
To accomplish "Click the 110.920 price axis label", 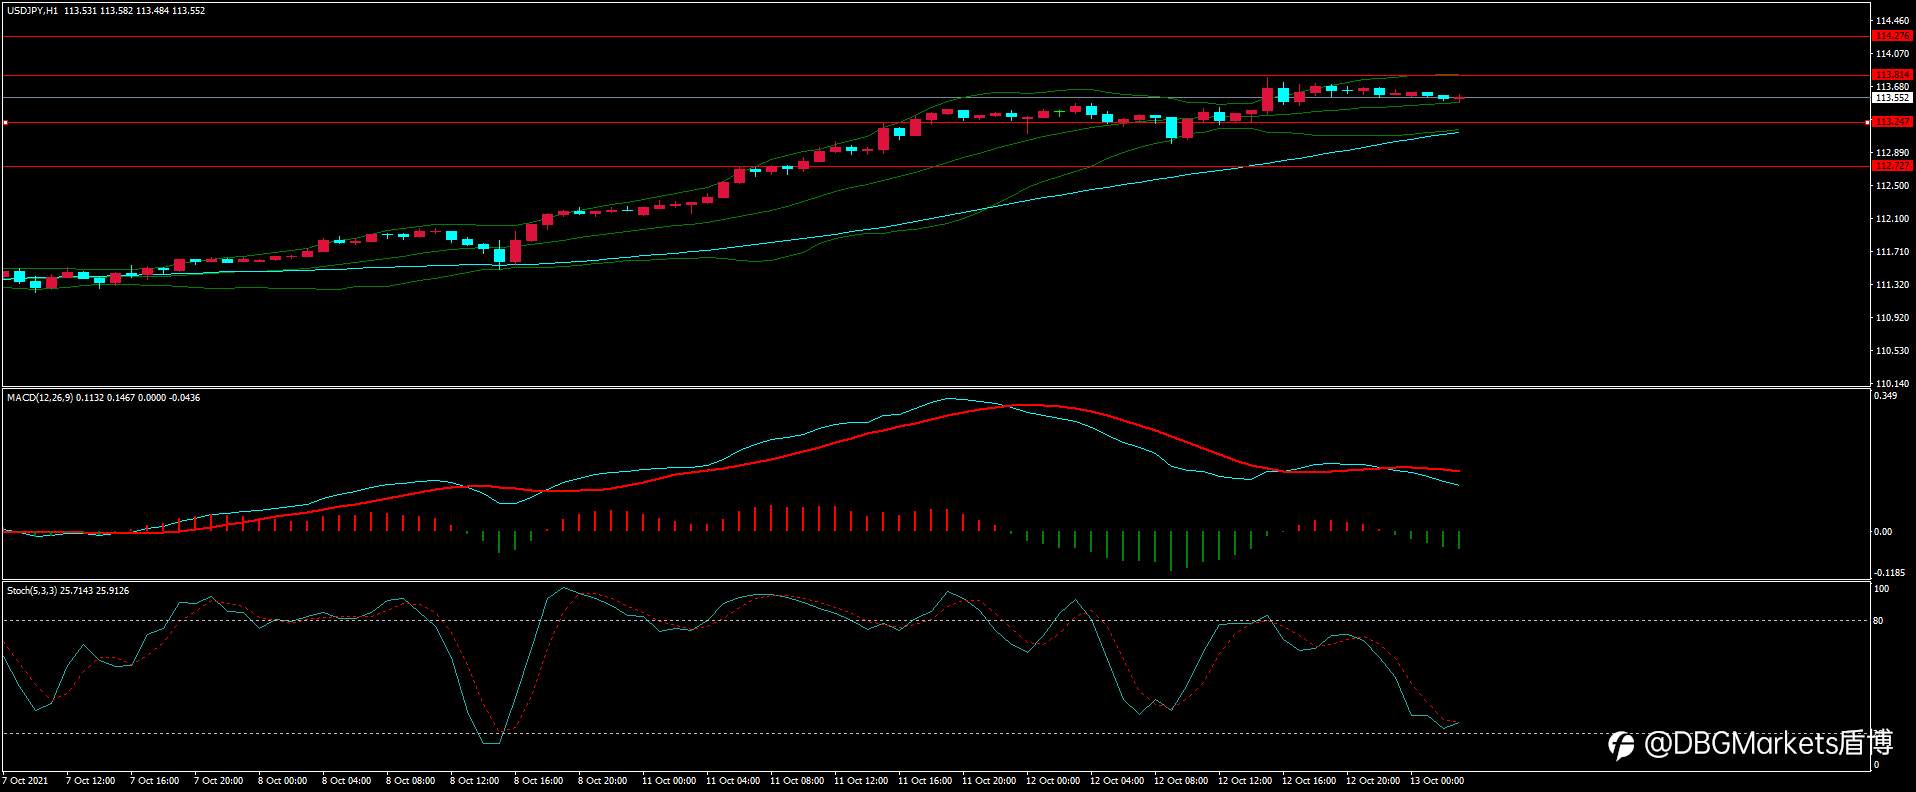I will (1893, 318).
